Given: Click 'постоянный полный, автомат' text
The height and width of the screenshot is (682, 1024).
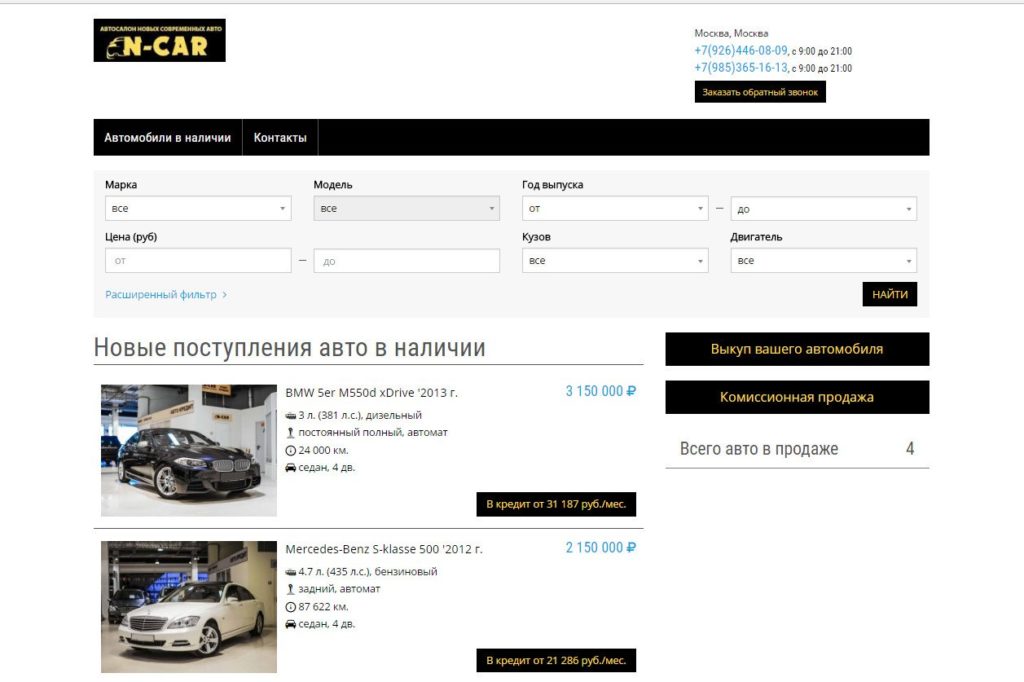Looking at the screenshot, I should point(373,432).
